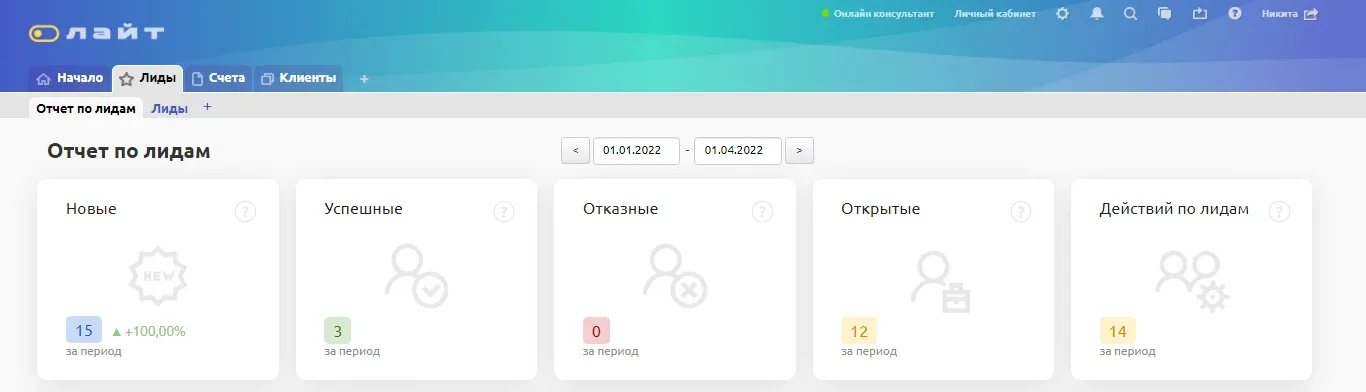Show help for Новые card
The image size is (1366, 392).
click(x=245, y=211)
